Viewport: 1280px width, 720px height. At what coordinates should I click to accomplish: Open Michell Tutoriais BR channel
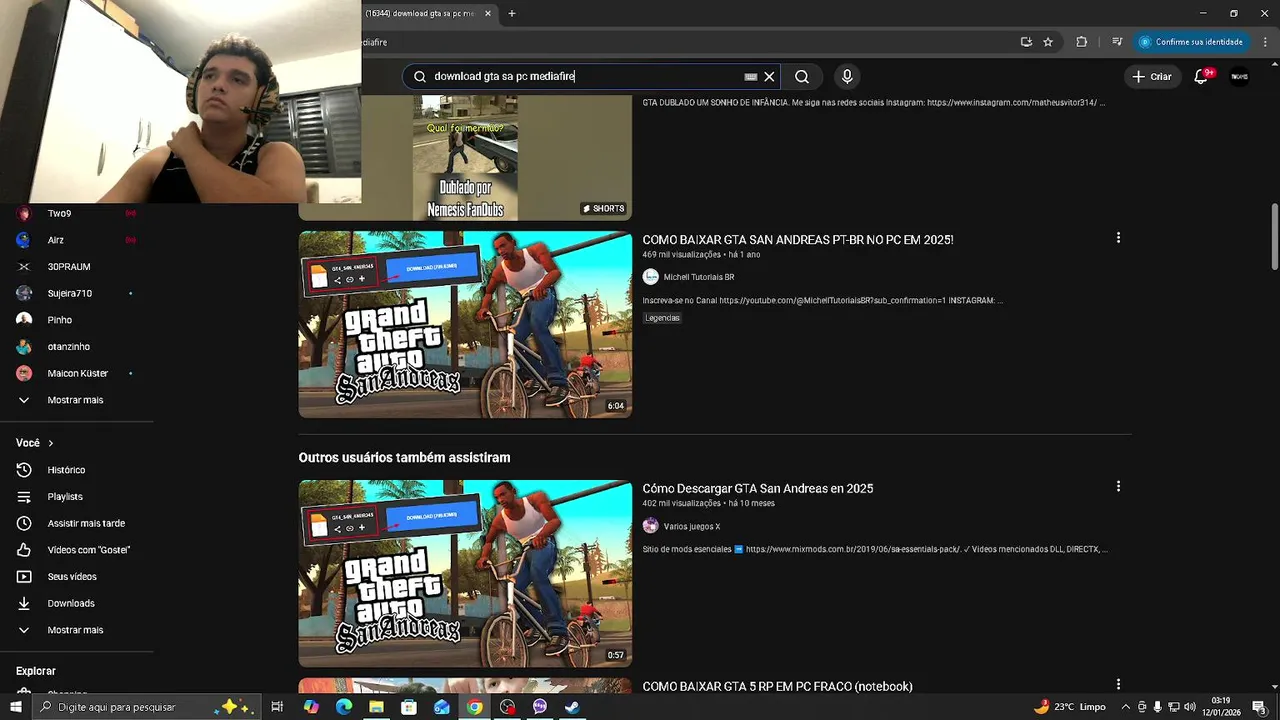pos(699,277)
